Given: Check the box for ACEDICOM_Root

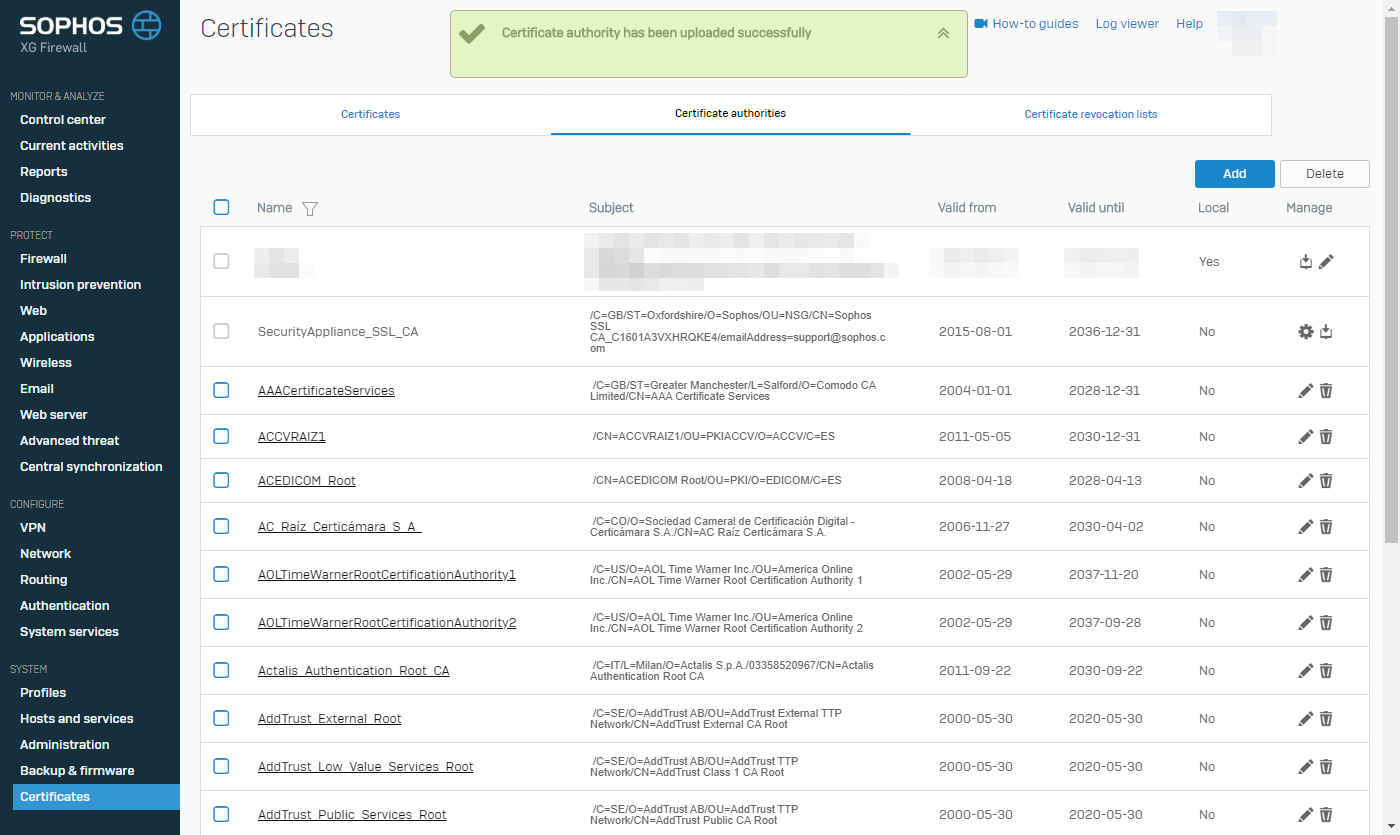Looking at the screenshot, I should click(221, 480).
